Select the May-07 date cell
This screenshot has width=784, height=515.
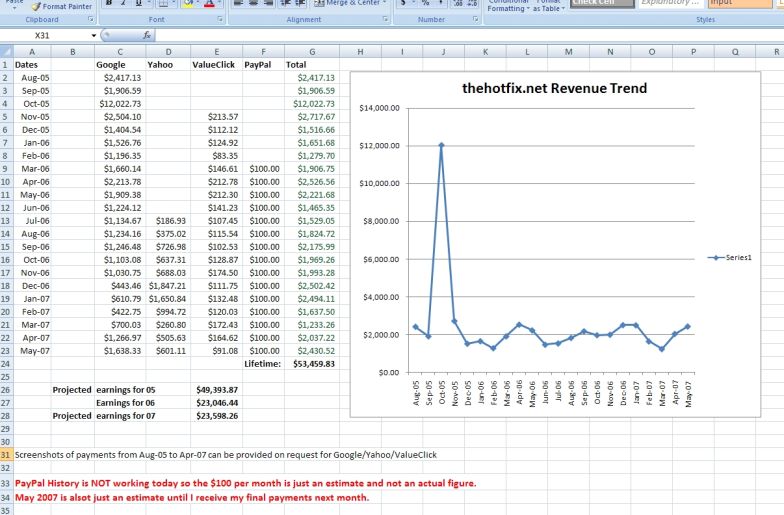tap(32, 351)
